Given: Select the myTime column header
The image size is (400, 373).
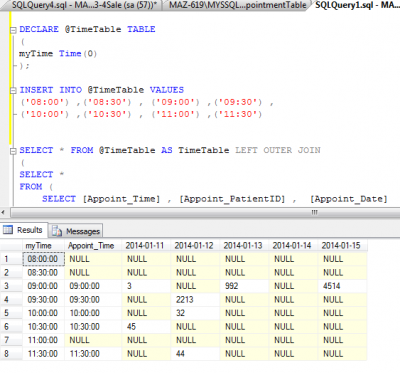Looking at the screenshot, I should point(43,246).
